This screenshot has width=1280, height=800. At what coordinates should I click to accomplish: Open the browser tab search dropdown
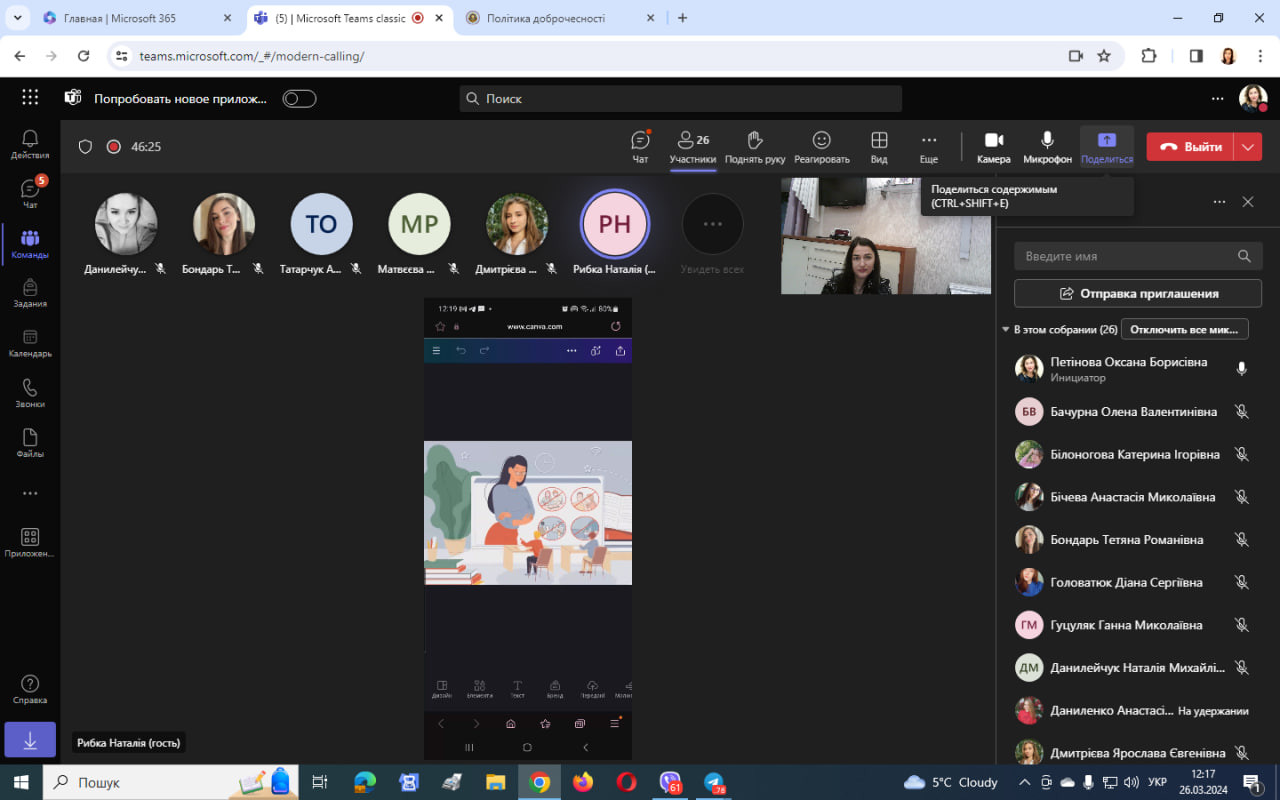pyautogui.click(x=17, y=18)
